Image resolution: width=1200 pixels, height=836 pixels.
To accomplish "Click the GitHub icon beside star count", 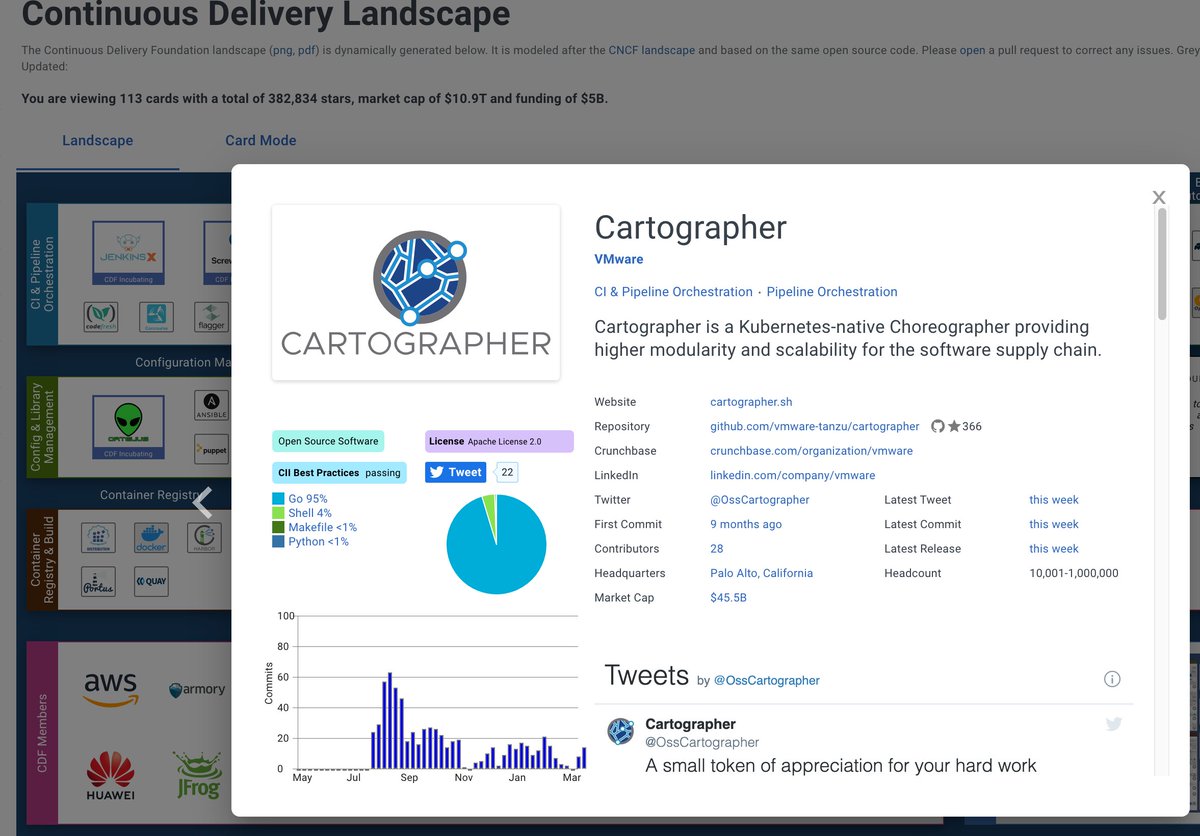I will [x=938, y=426].
